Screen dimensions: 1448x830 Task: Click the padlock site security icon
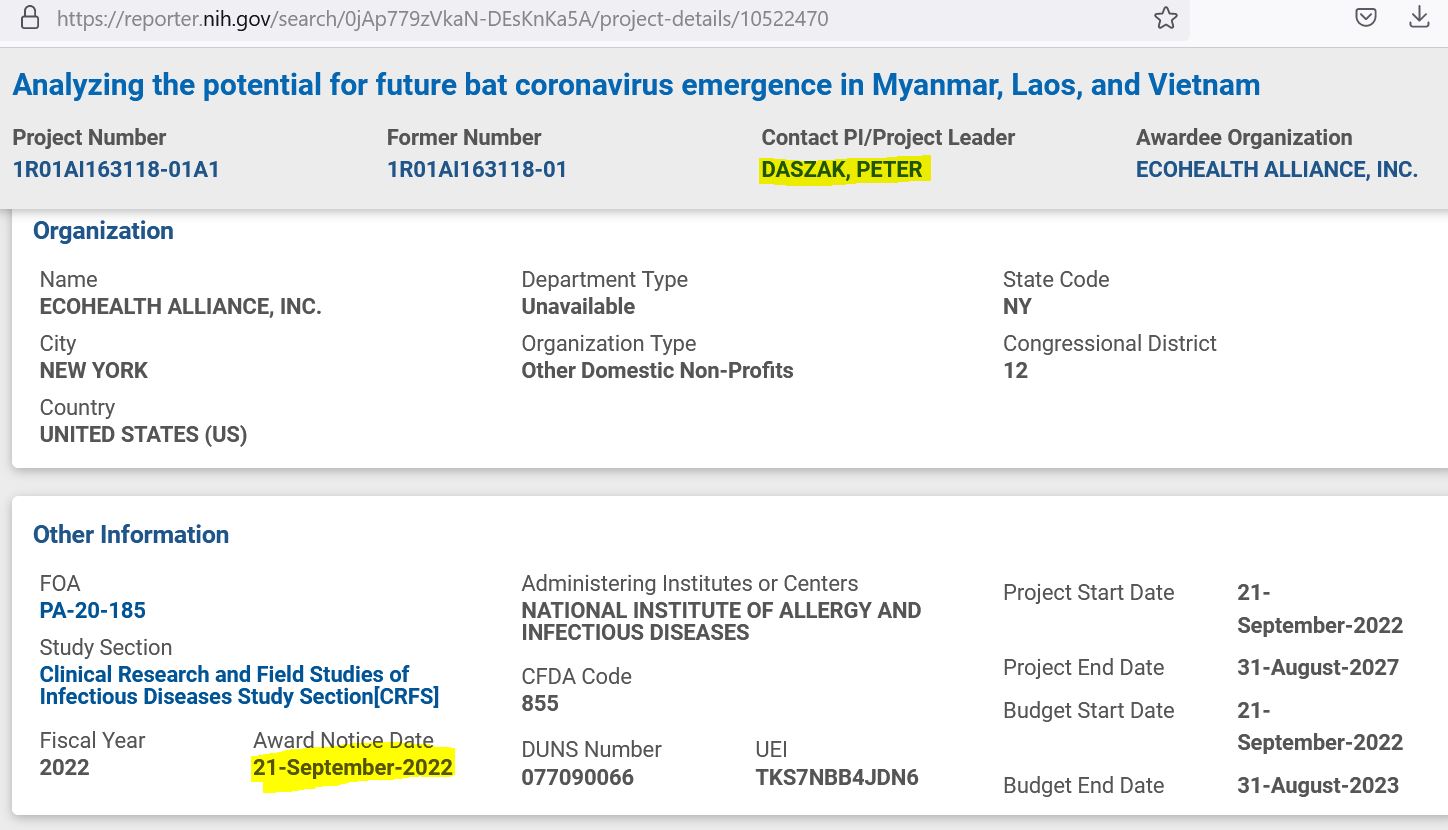(31, 18)
